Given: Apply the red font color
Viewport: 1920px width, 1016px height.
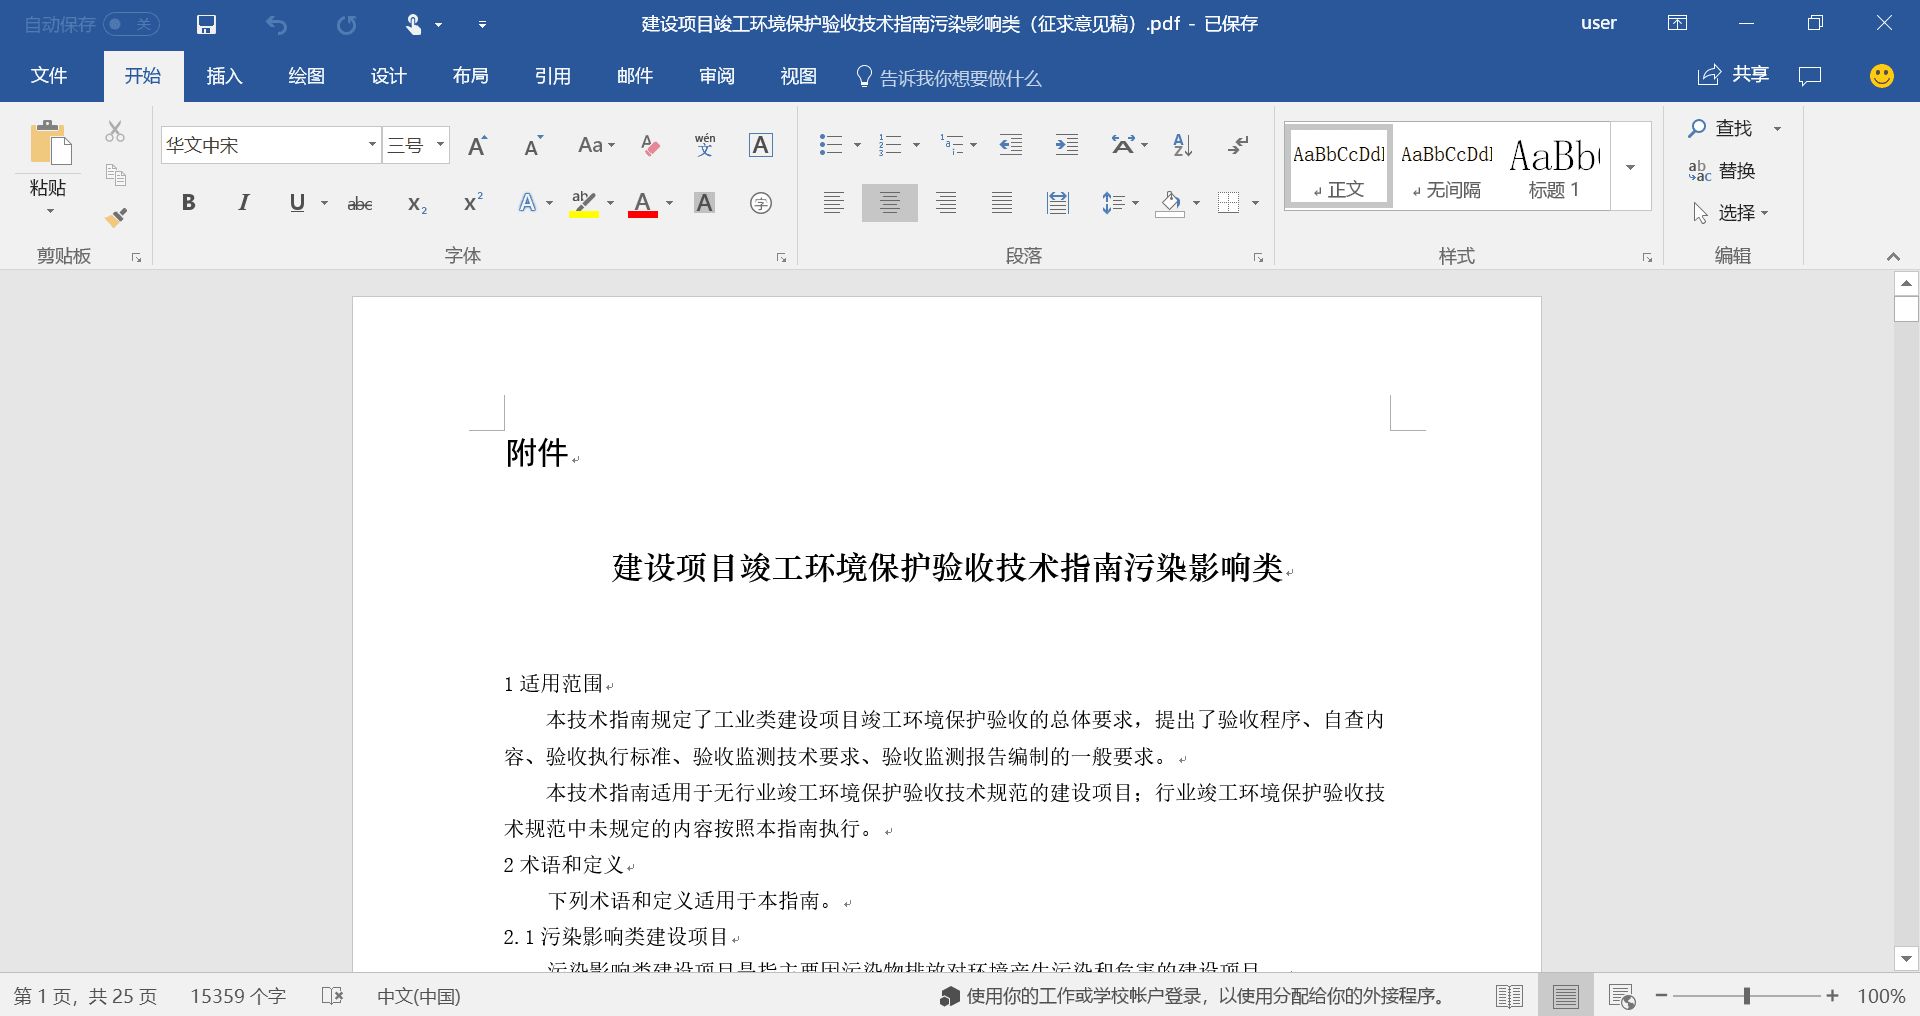Looking at the screenshot, I should (x=643, y=203).
